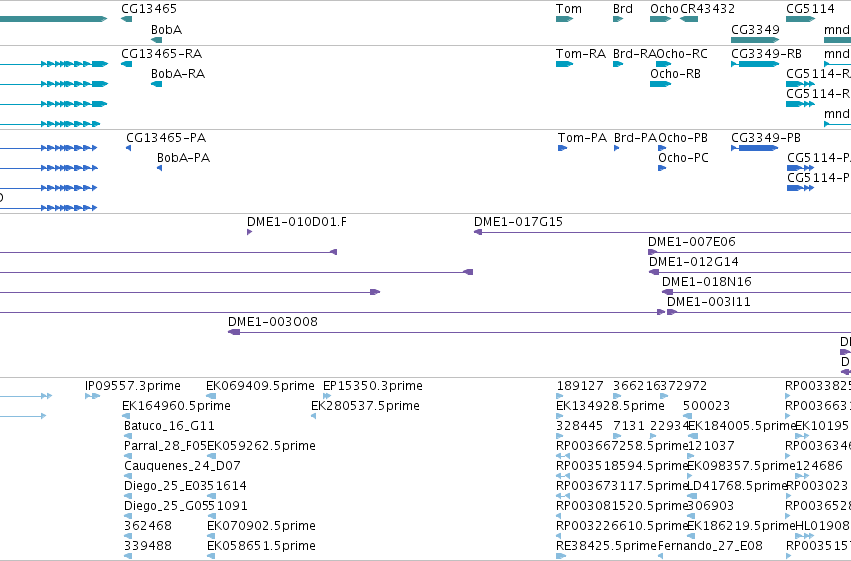Click the CG13465 gene label

point(149,9)
